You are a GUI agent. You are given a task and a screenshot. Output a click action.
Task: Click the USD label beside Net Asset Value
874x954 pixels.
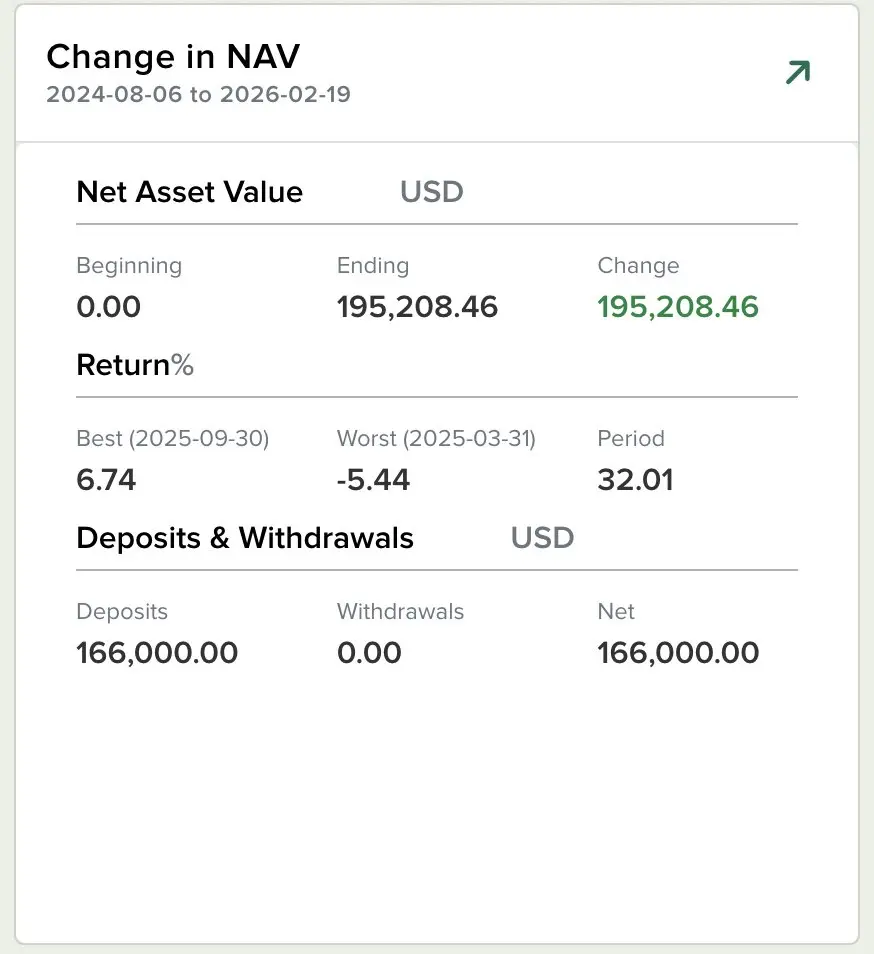(431, 191)
